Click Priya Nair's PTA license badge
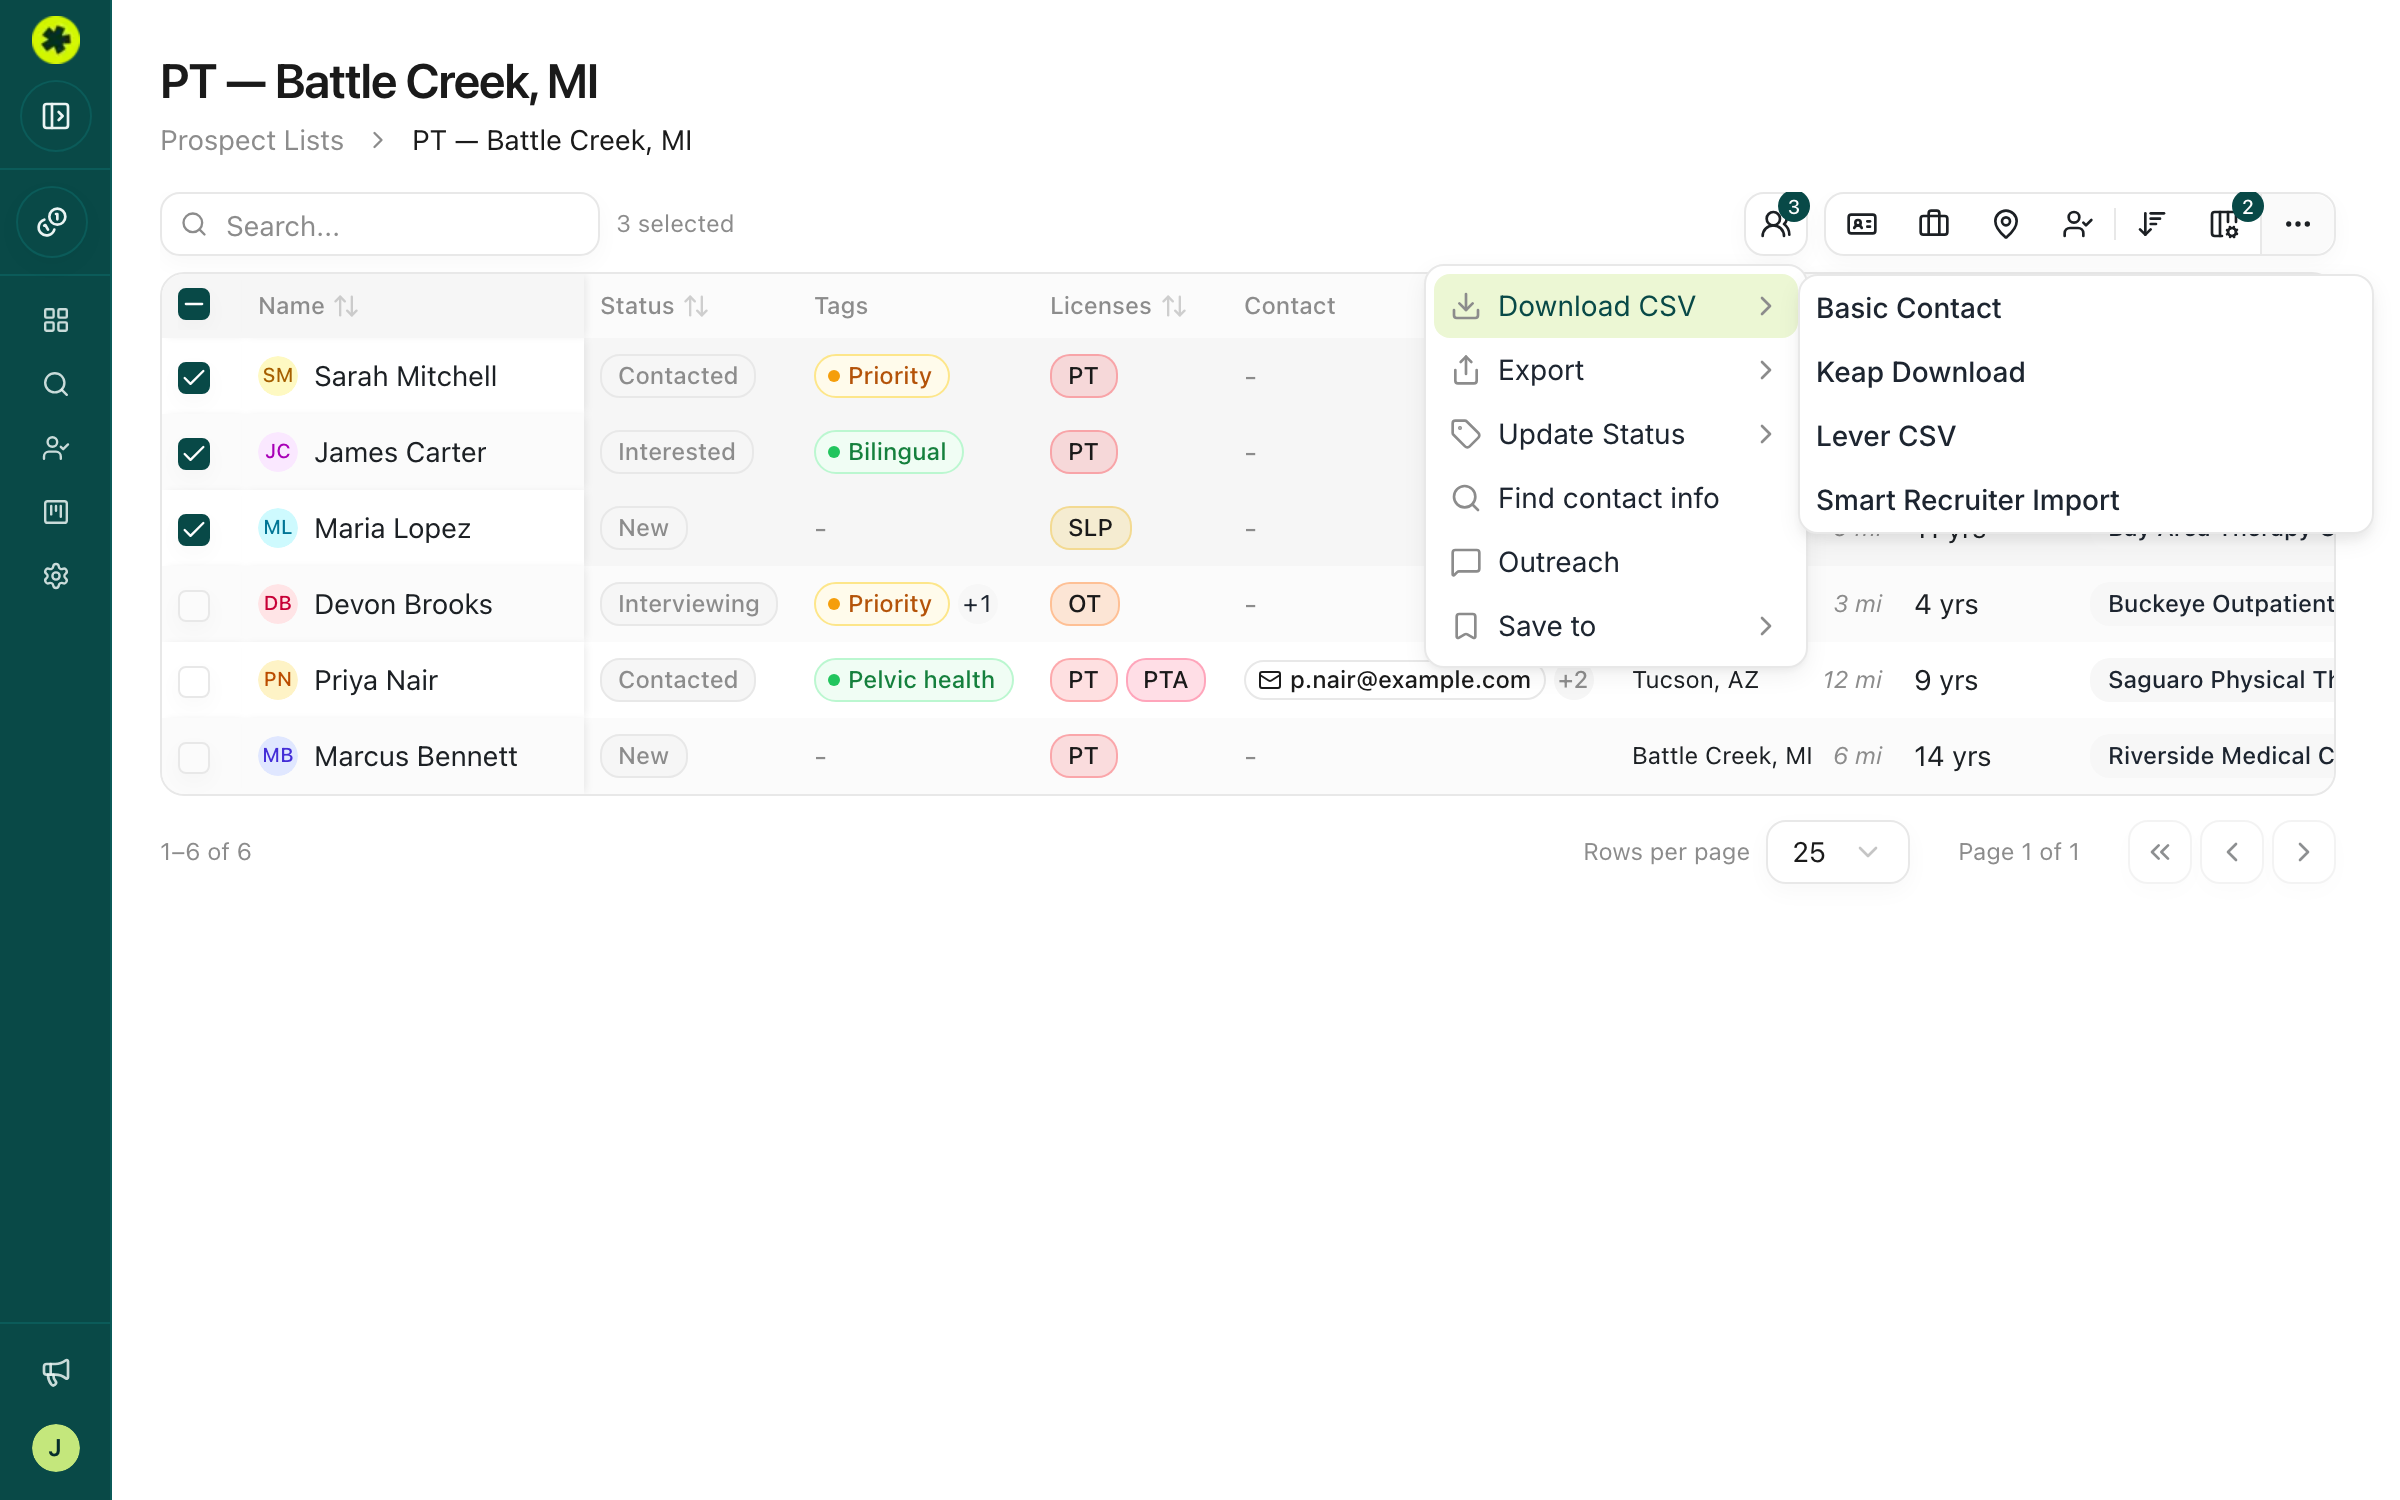 1165,680
